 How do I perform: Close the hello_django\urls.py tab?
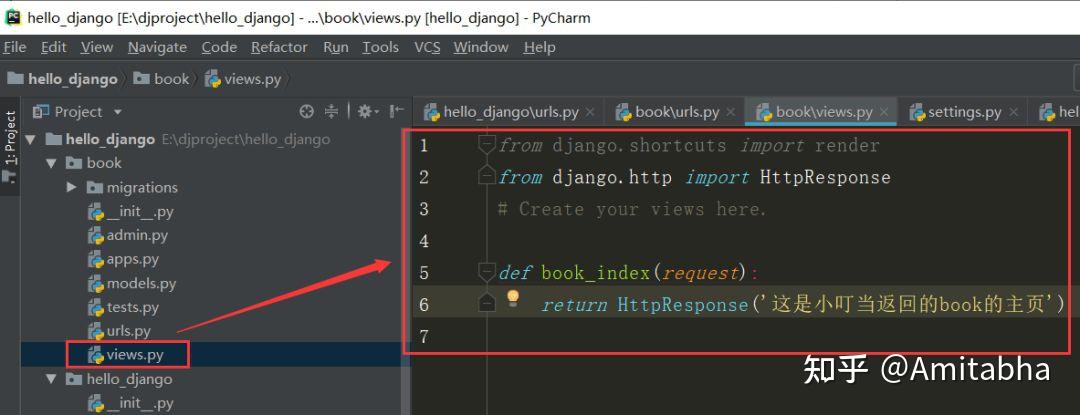point(590,112)
